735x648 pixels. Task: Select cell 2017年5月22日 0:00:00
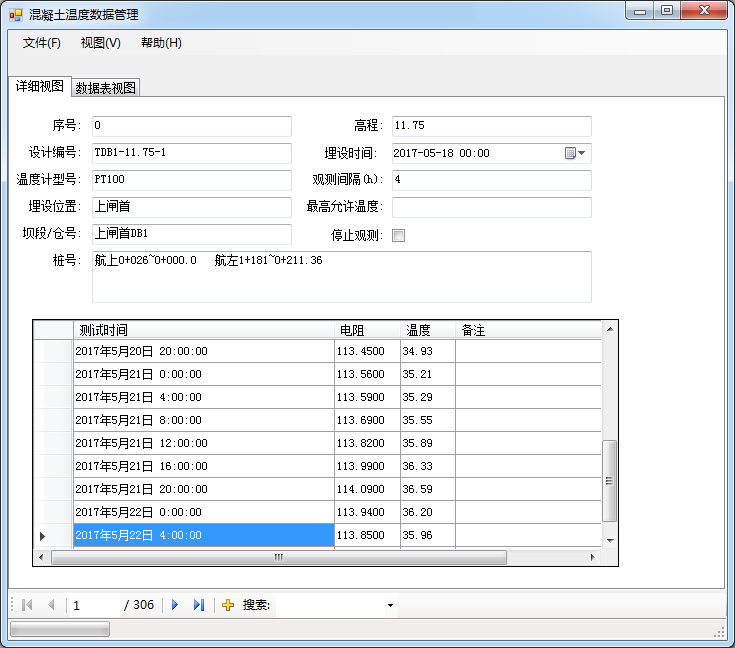click(x=204, y=512)
